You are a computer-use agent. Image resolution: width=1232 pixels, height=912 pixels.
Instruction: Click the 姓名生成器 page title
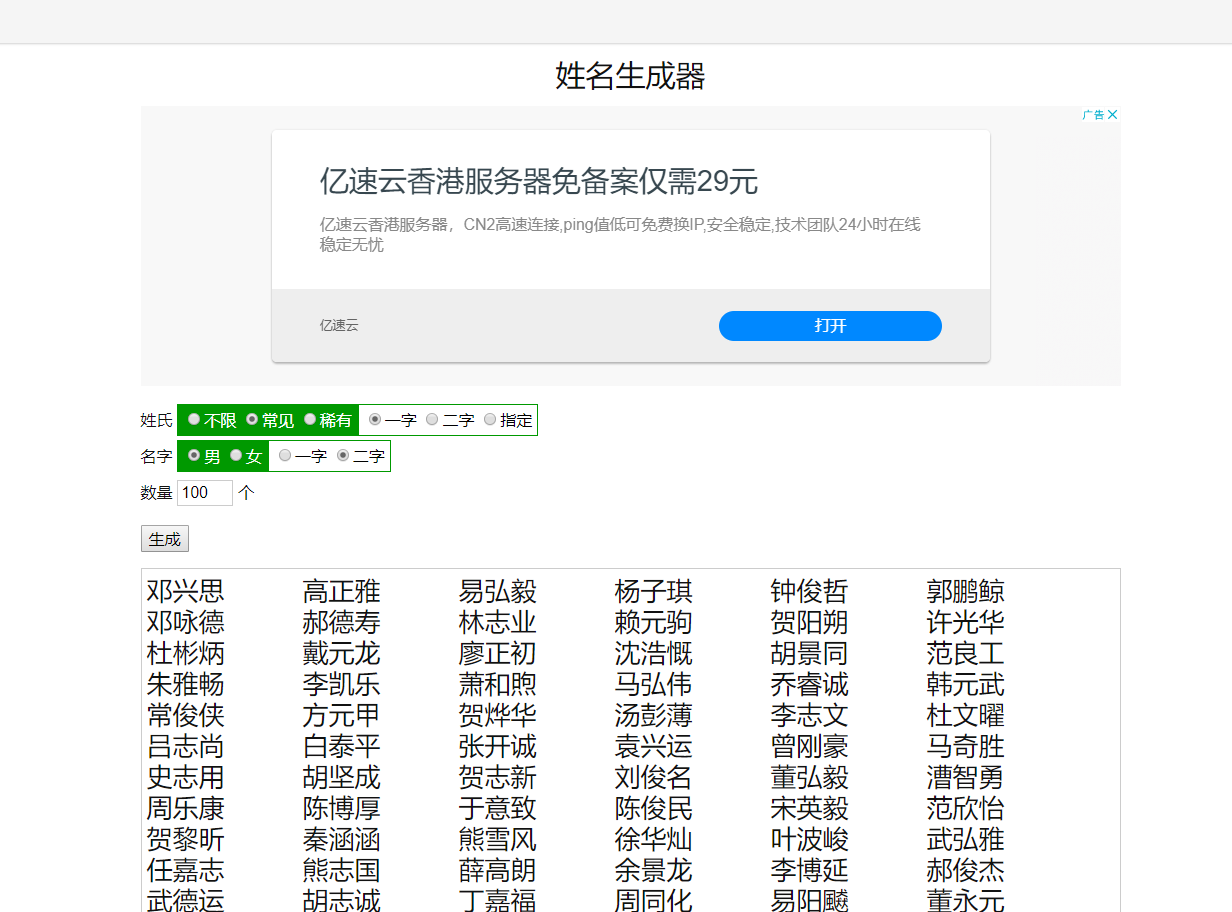pyautogui.click(x=628, y=76)
